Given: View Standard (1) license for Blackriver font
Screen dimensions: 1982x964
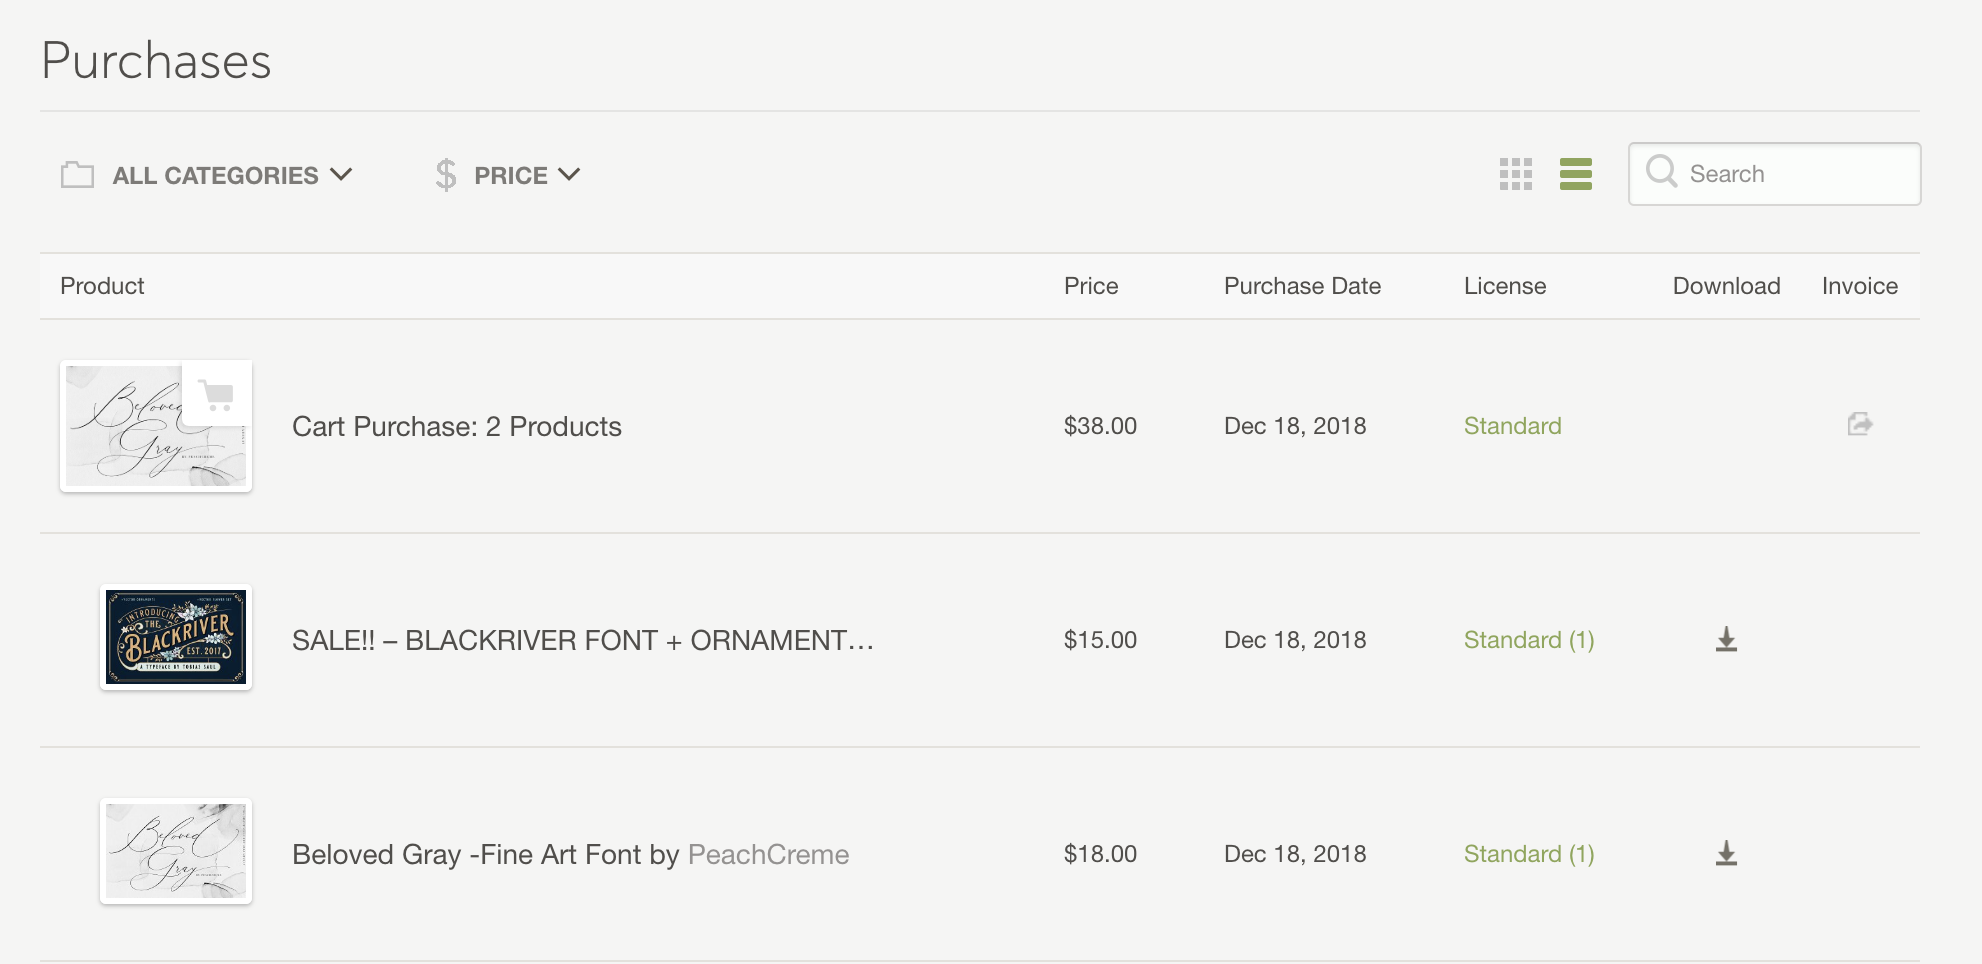Looking at the screenshot, I should pyautogui.click(x=1528, y=639).
